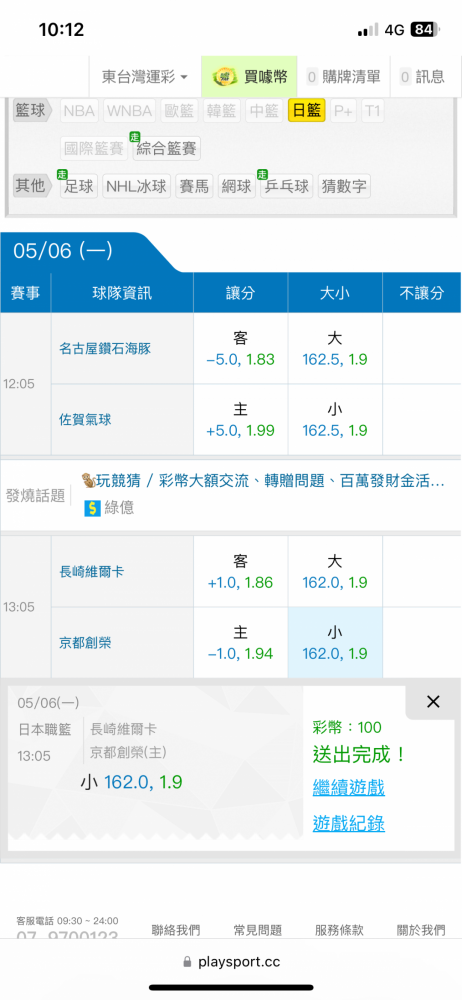Open the 訊息 messages tab

coord(422,77)
